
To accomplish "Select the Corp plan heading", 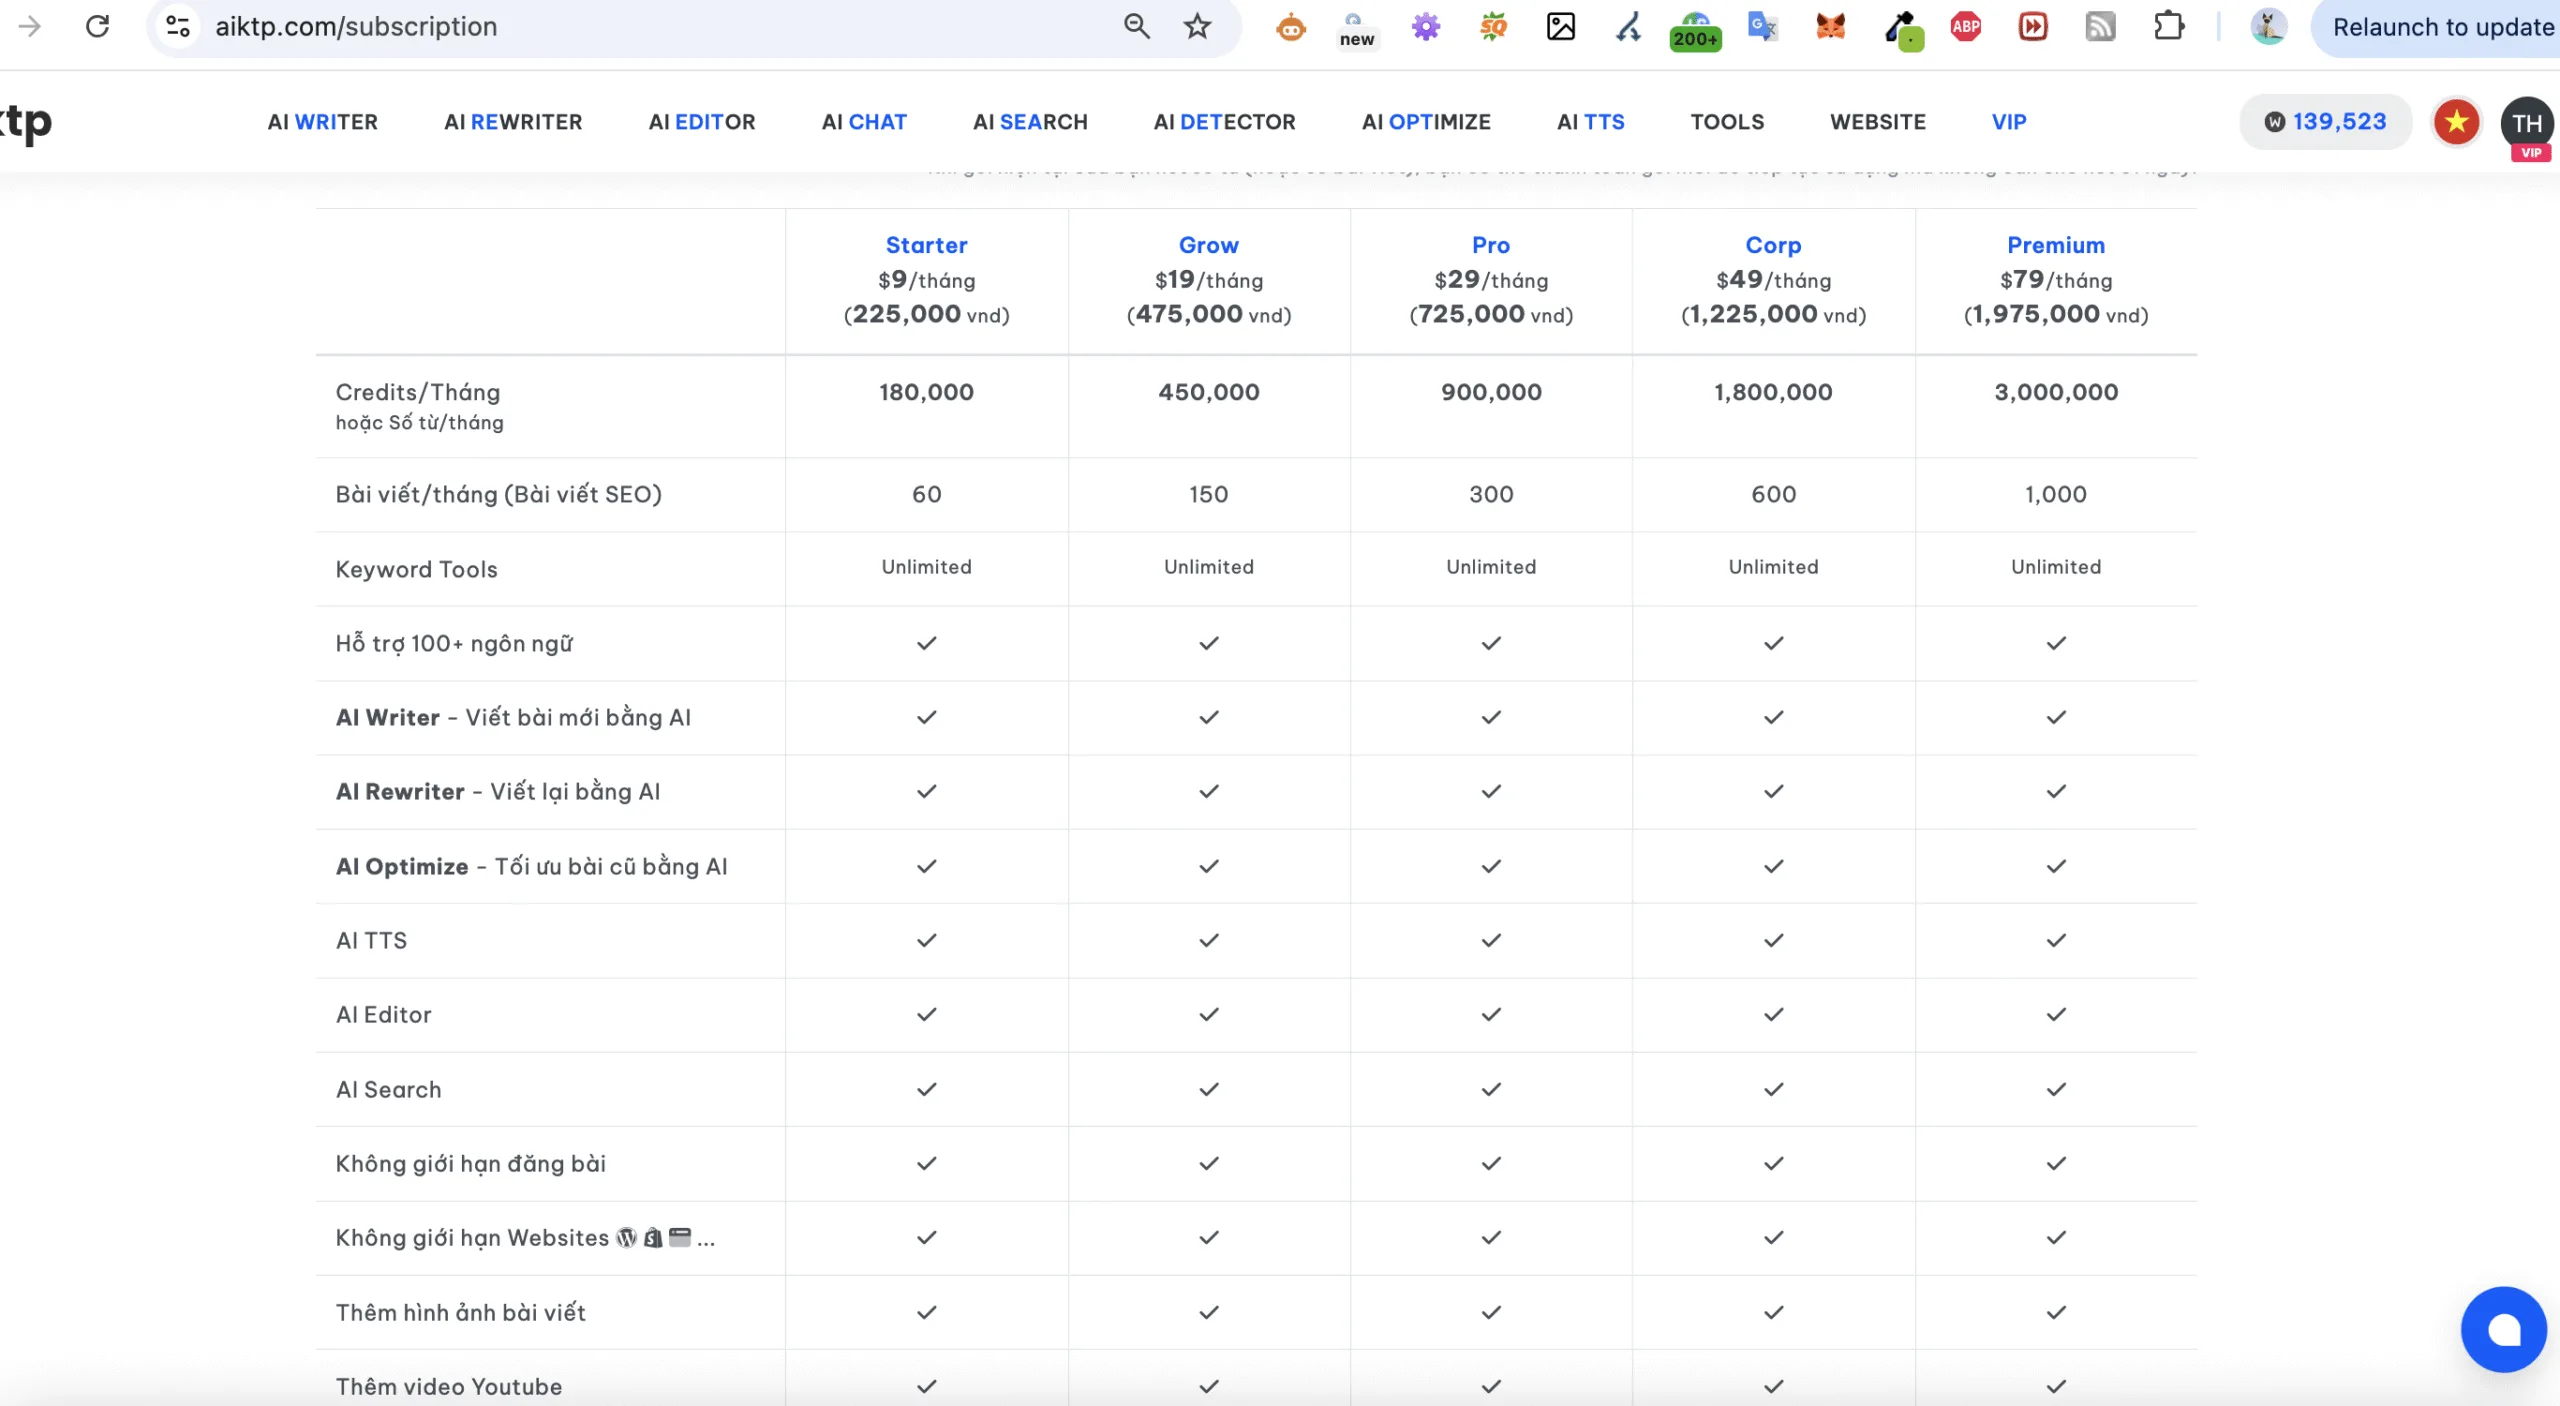I will (x=1773, y=245).
